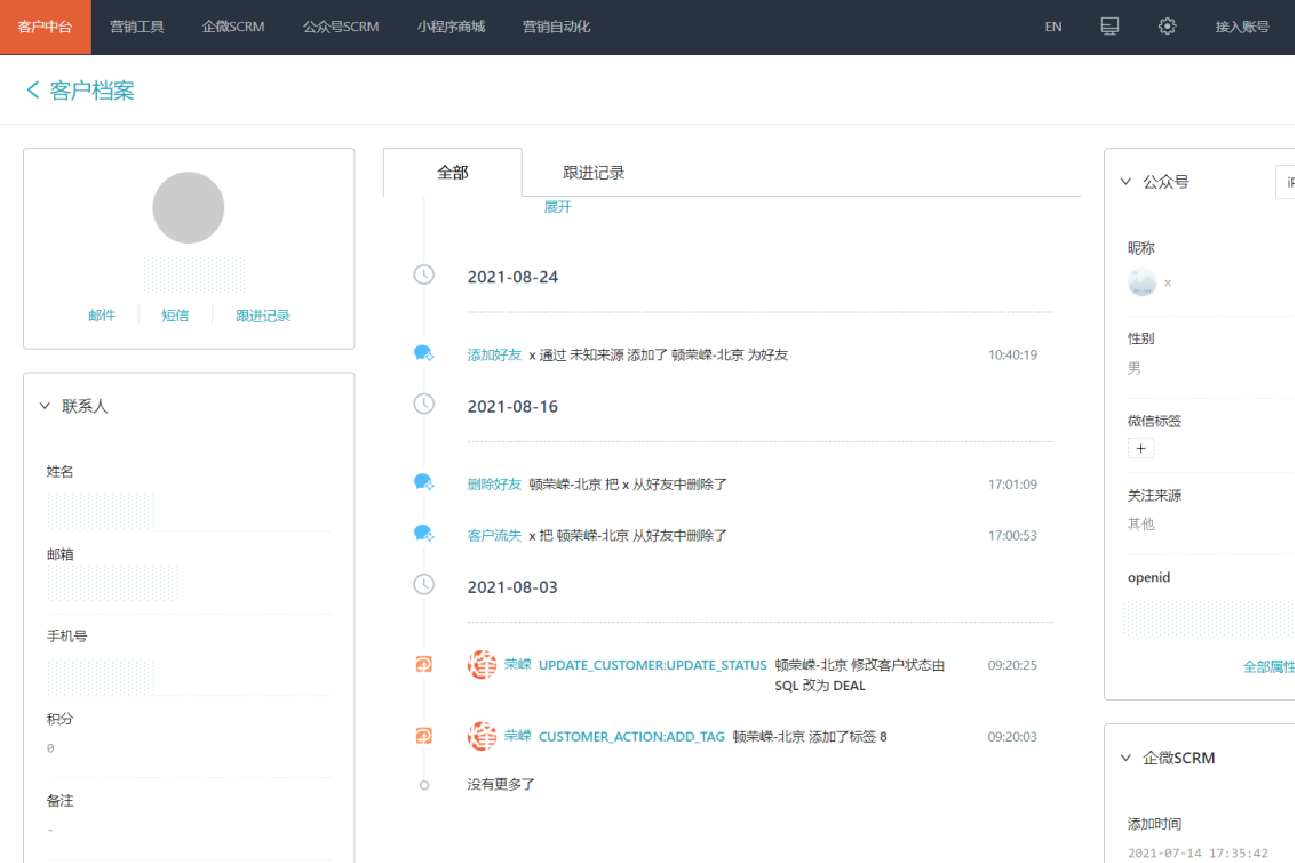Image resolution: width=1295 pixels, height=863 pixels.
Task: Open the 营销自动化 menu
Action: click(556, 27)
